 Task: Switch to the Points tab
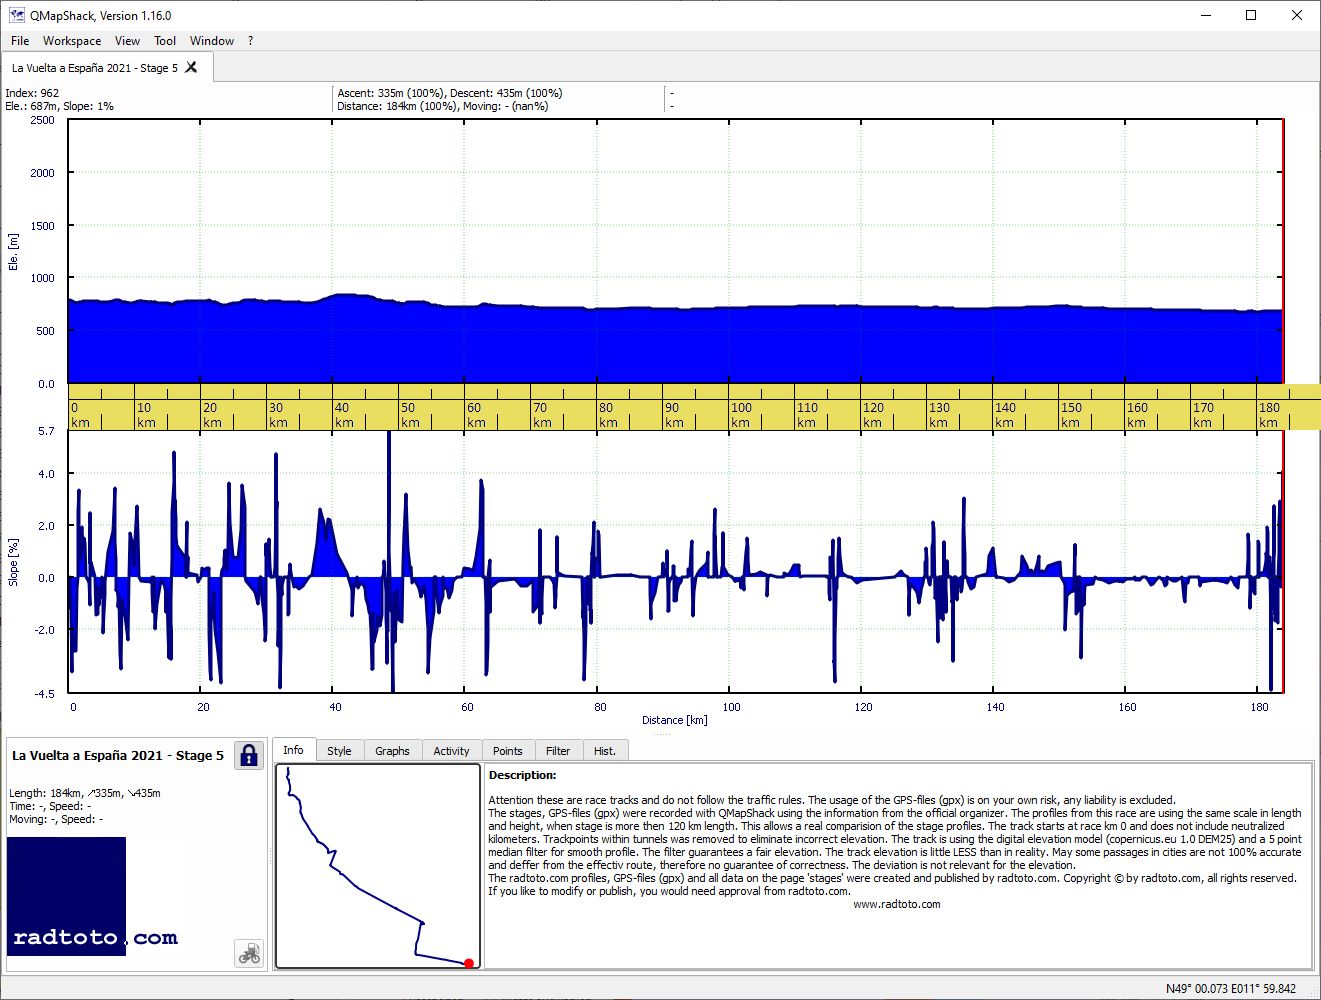tap(508, 751)
